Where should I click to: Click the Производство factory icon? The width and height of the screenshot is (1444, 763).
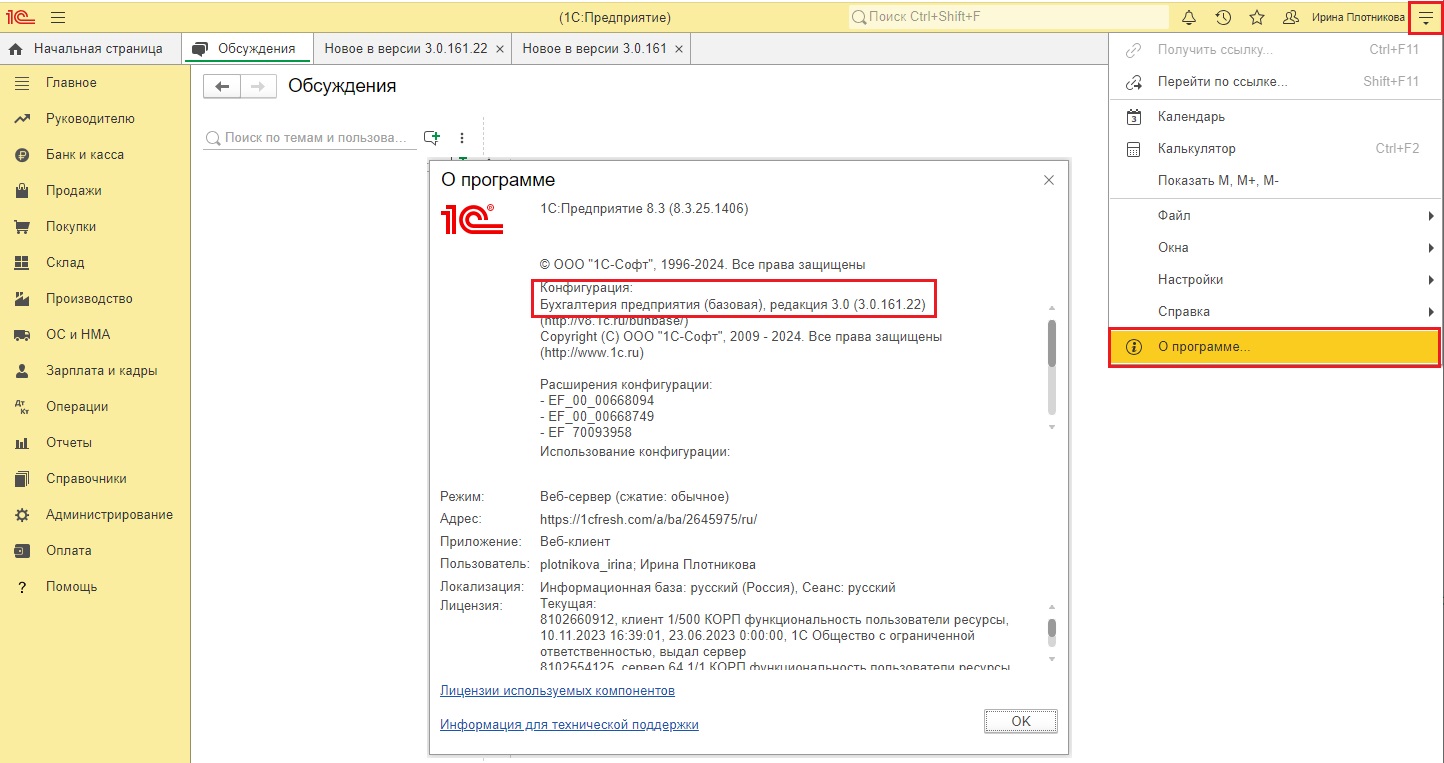coord(22,299)
